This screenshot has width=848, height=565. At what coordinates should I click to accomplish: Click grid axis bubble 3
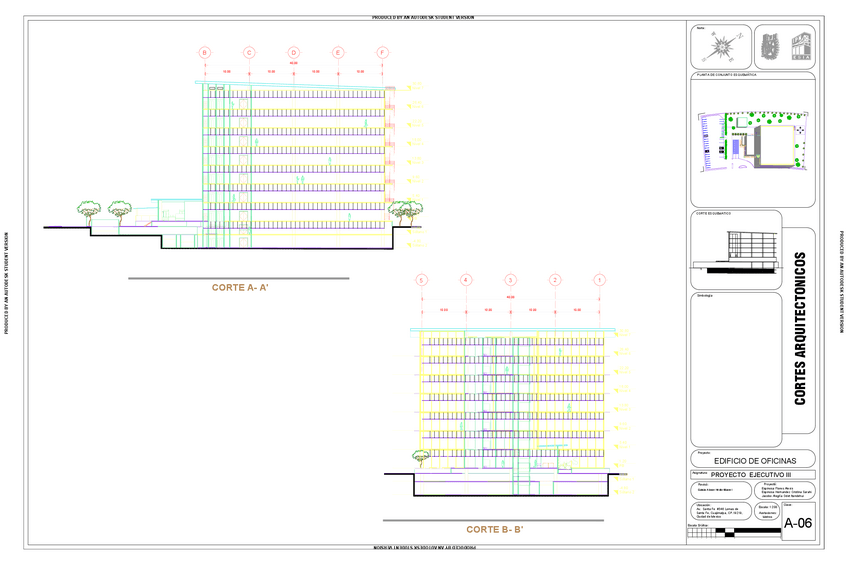tap(510, 280)
